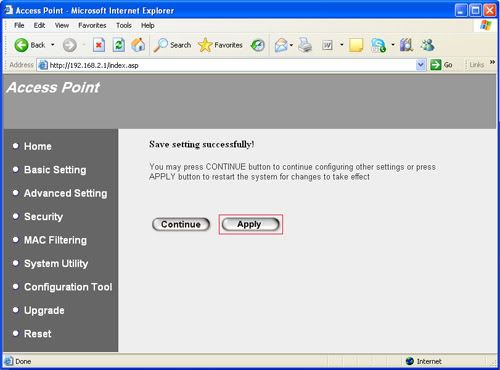Click the 'Done' status bar text
This screenshot has height=370, width=500.
tap(23, 361)
